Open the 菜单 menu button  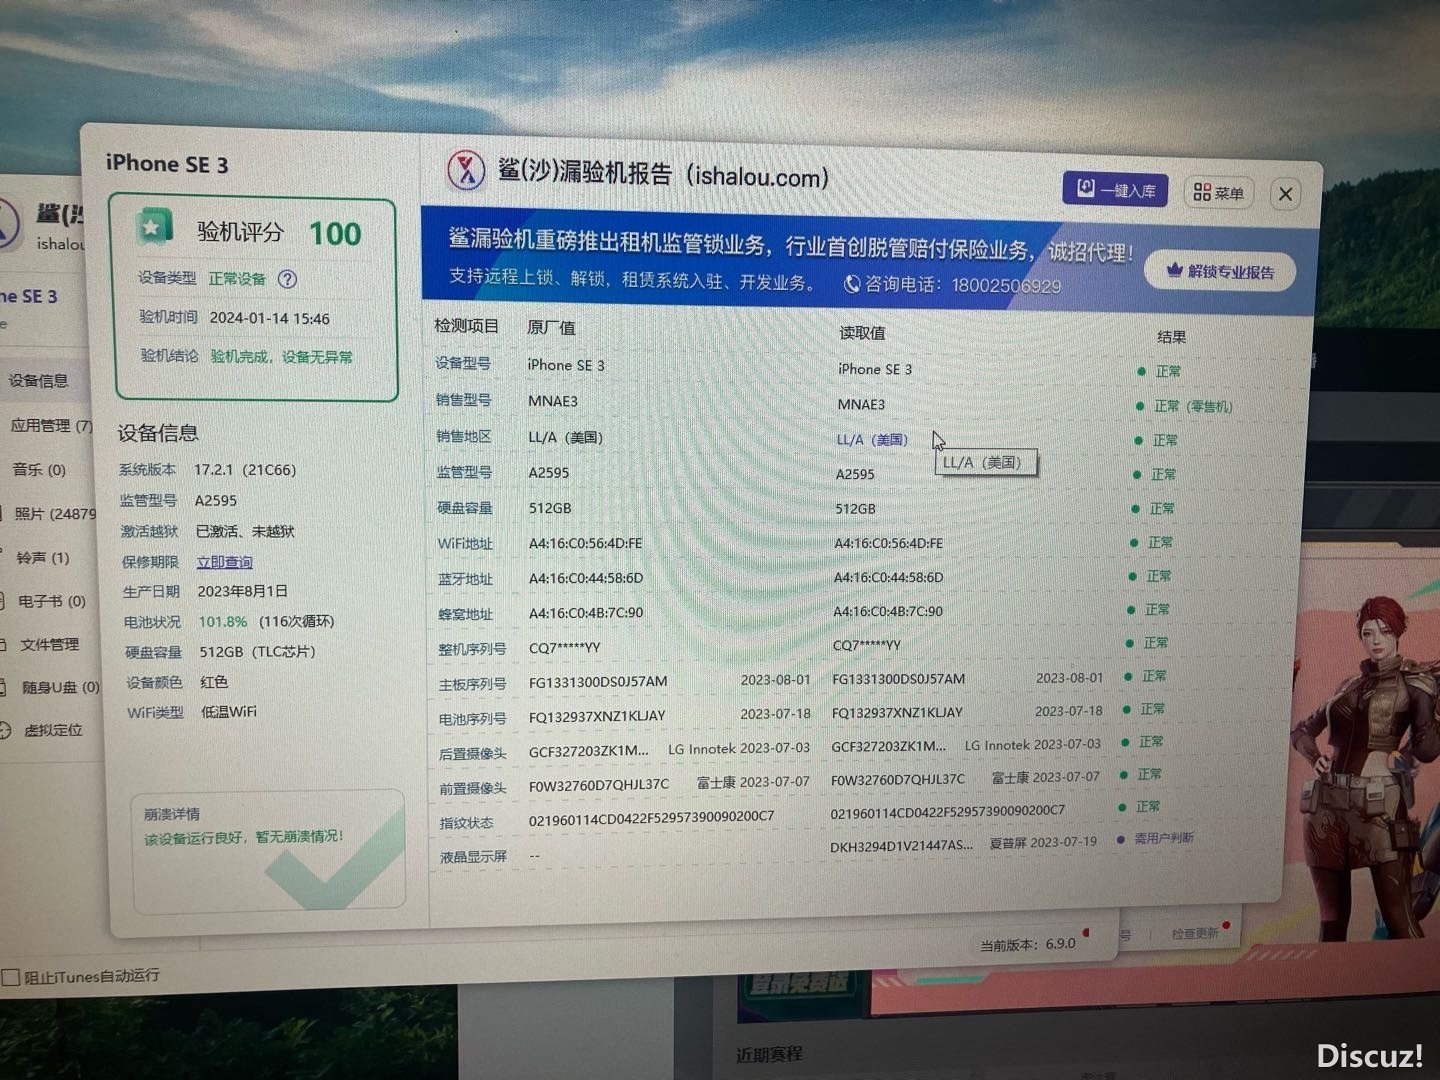click(x=1219, y=192)
